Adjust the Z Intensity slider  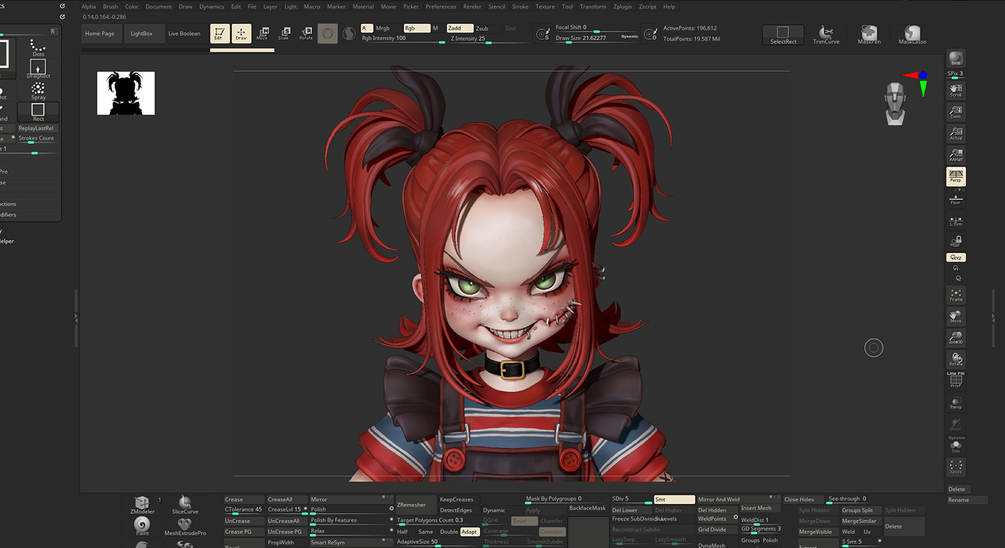tap(489, 38)
